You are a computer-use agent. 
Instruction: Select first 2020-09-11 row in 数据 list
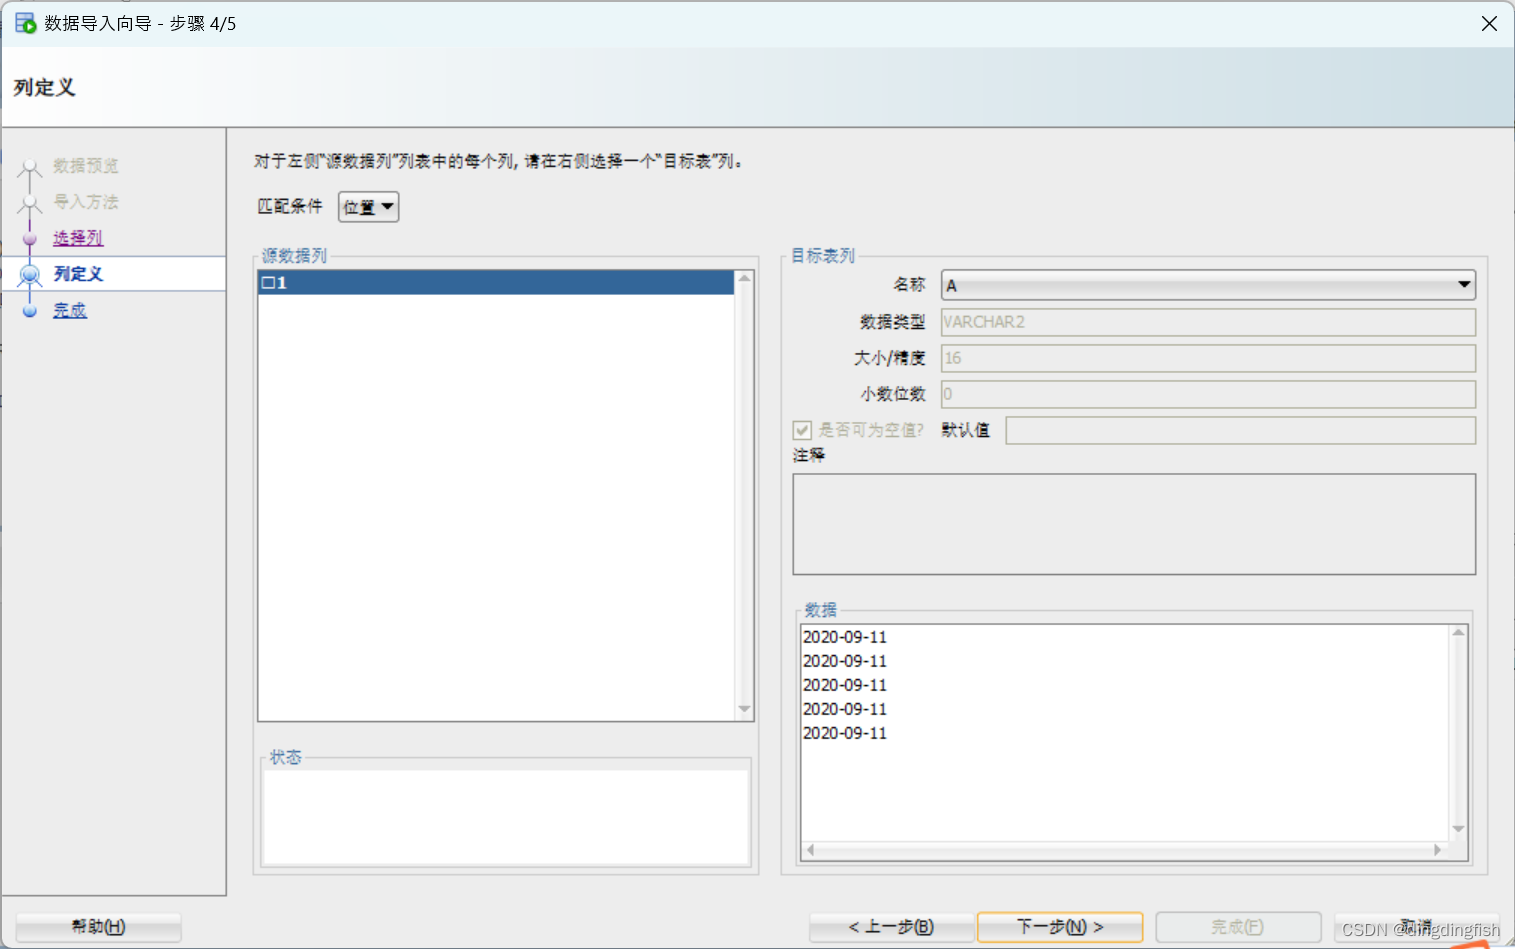click(x=845, y=637)
